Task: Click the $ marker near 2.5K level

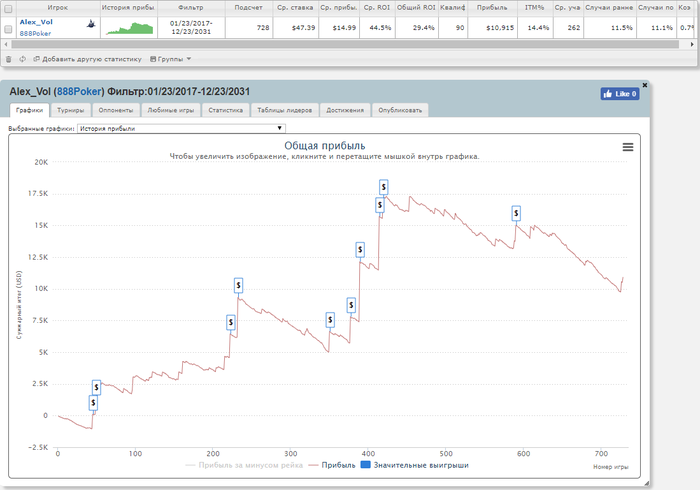Action: (x=96, y=387)
